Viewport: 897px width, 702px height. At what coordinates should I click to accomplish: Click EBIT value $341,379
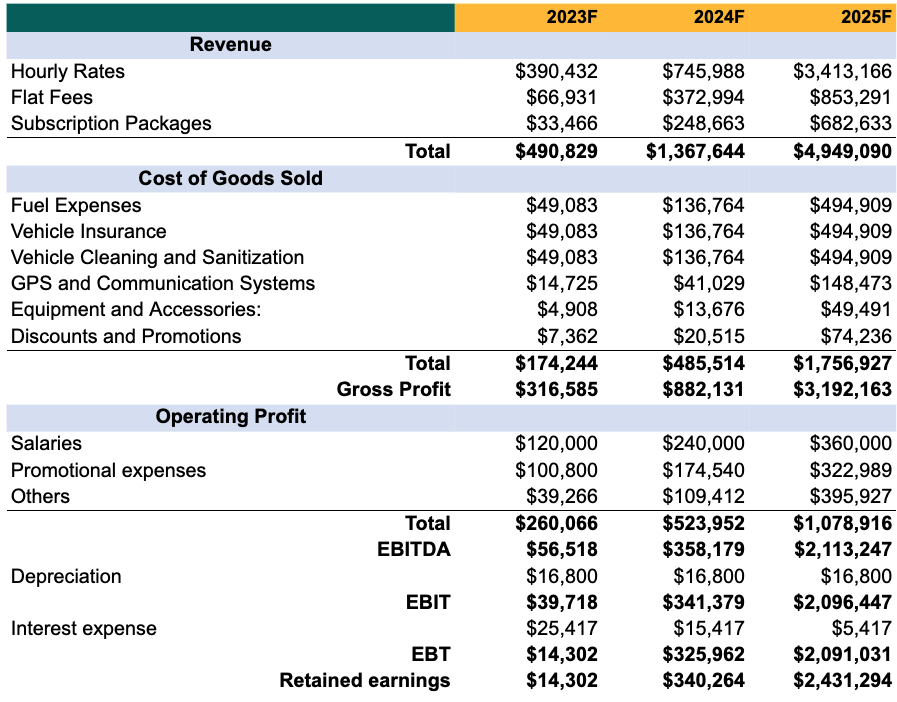coord(704,602)
